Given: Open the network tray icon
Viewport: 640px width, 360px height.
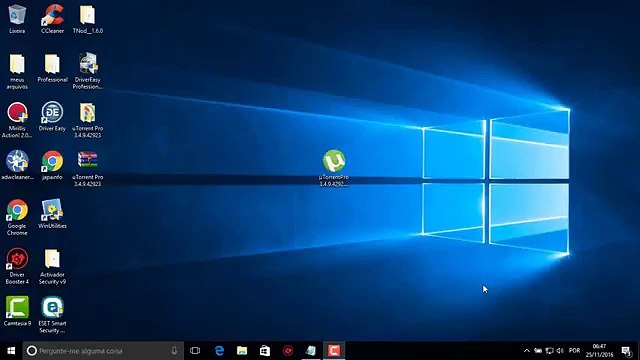Looking at the screenshot, I should click(549, 351).
